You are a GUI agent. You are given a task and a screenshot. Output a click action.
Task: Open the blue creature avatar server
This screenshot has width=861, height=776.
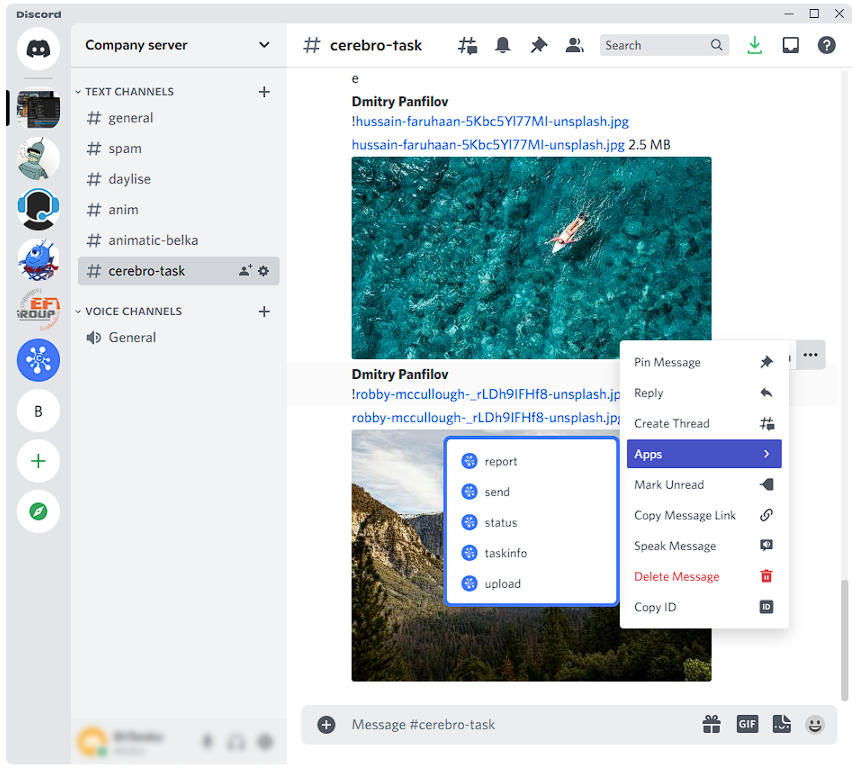click(38, 260)
